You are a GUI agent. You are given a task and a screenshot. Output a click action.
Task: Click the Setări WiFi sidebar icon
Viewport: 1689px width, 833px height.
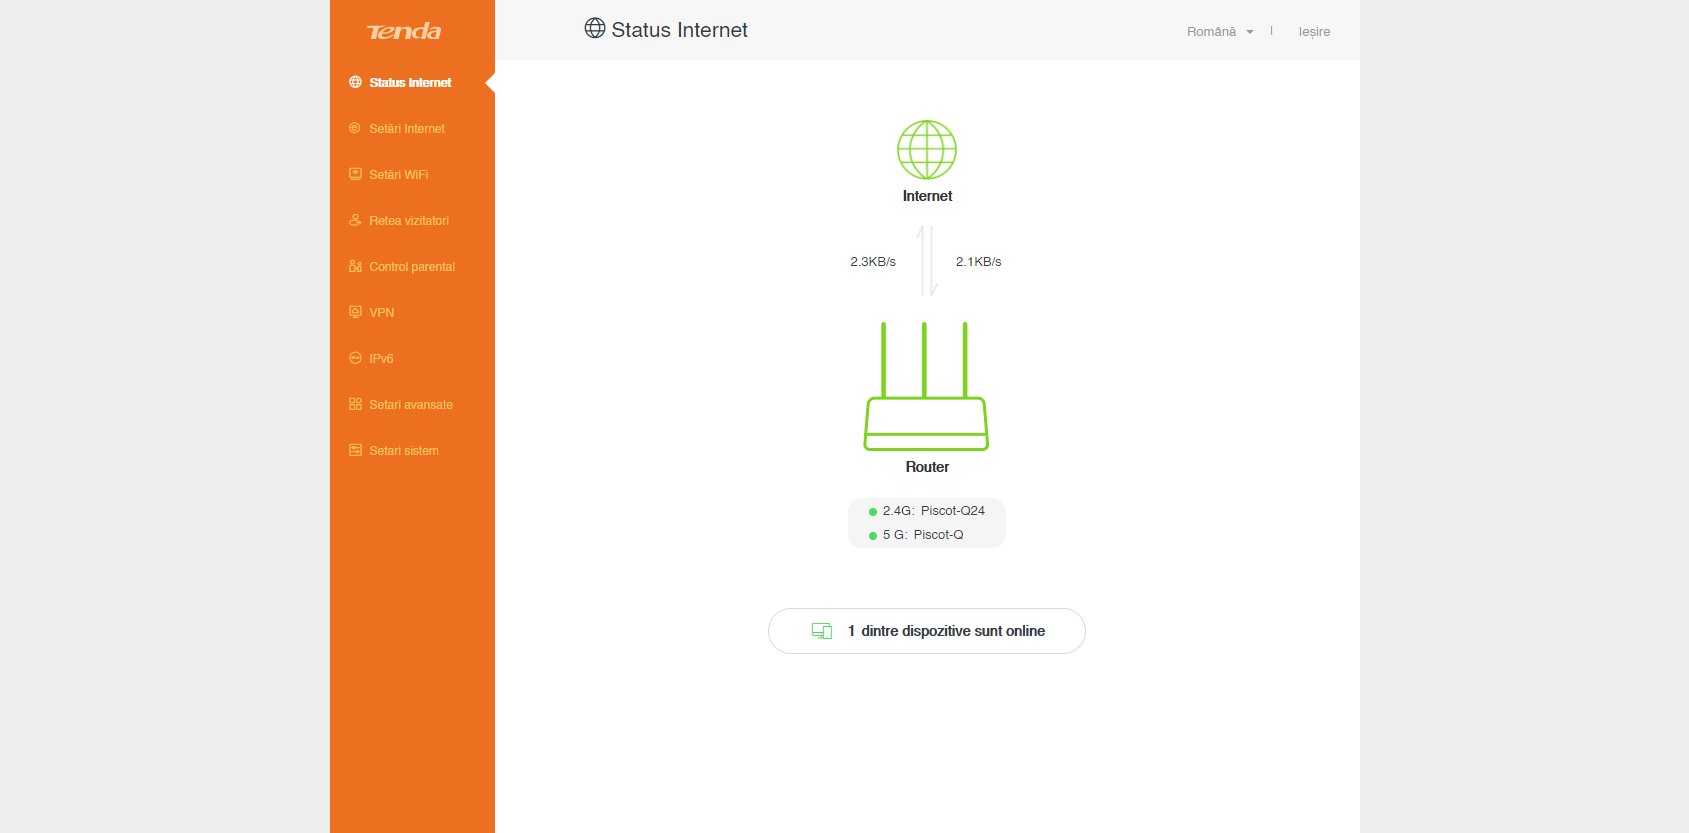click(355, 174)
